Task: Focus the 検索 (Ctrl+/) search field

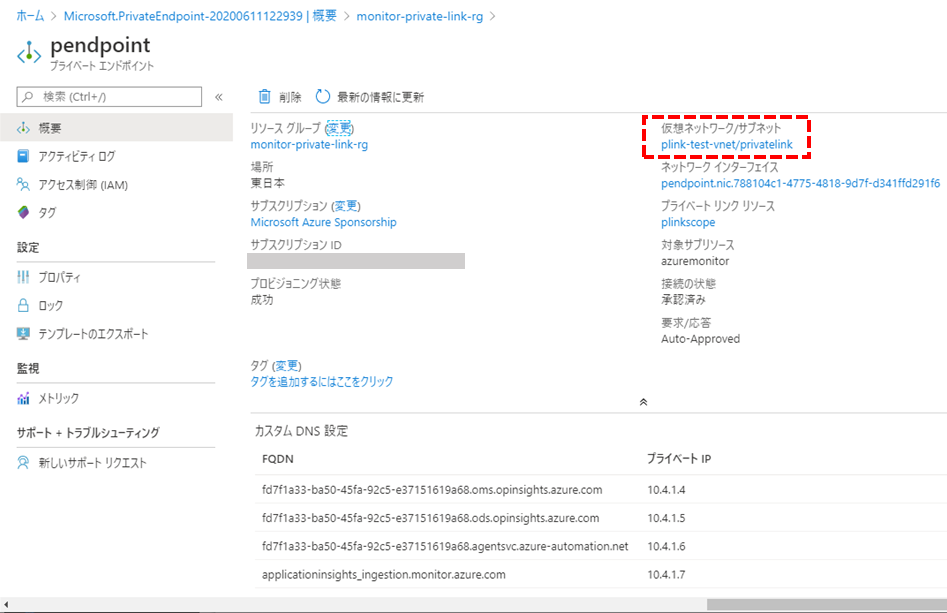Action: (x=109, y=97)
